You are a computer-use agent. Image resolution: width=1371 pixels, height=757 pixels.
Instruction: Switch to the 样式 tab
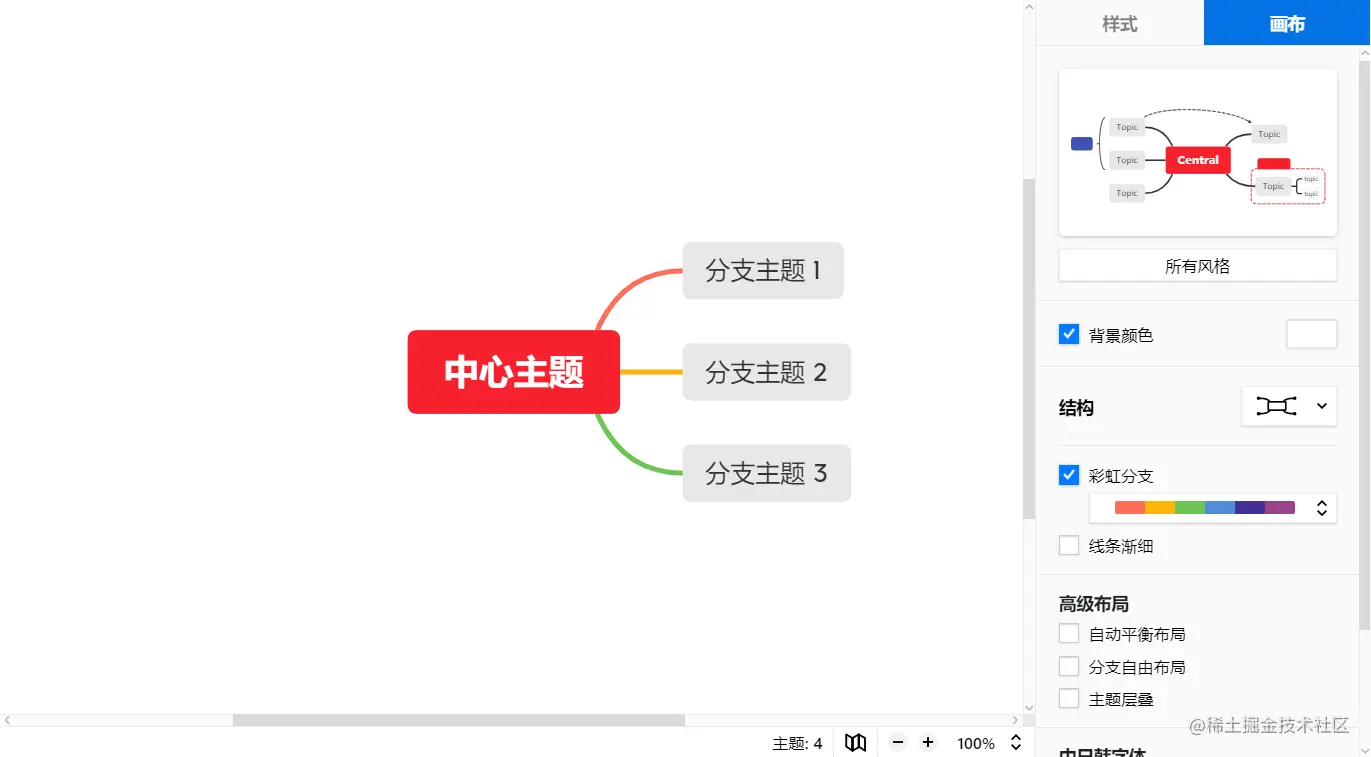tap(1120, 23)
